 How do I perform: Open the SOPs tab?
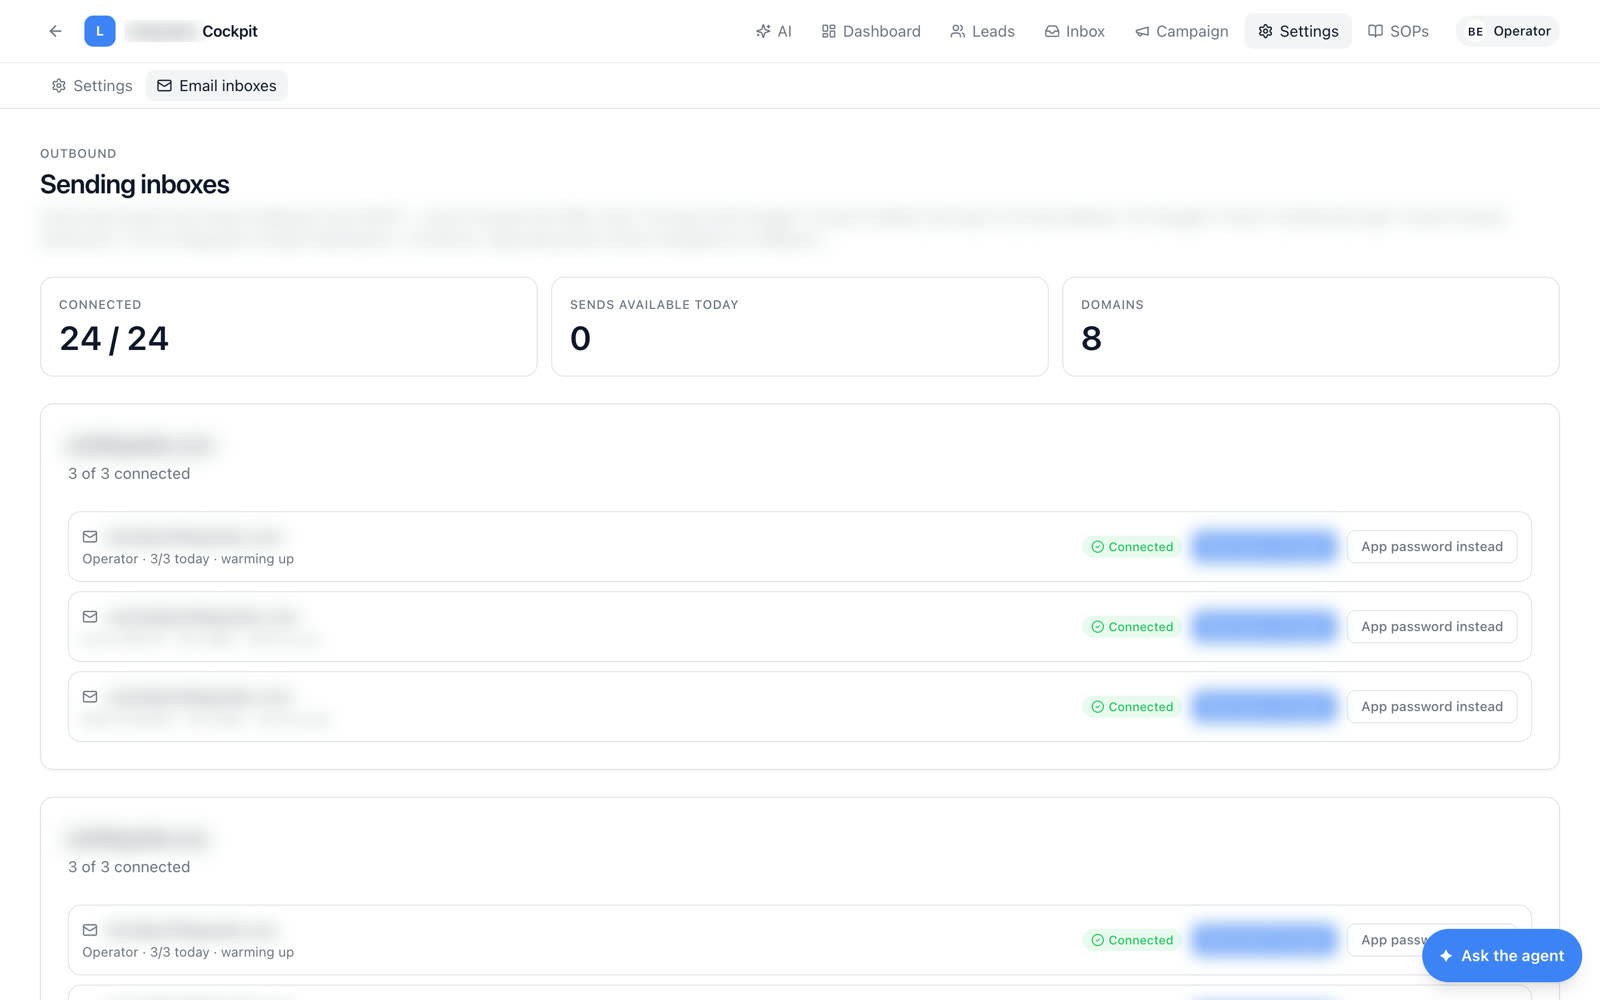point(1398,31)
